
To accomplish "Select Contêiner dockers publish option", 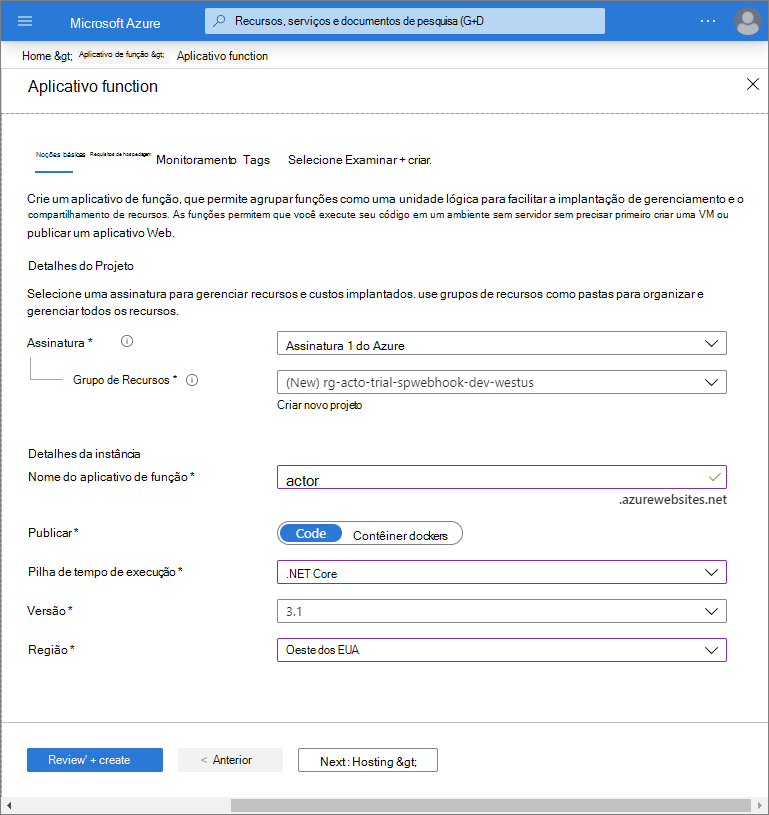I will (400, 536).
